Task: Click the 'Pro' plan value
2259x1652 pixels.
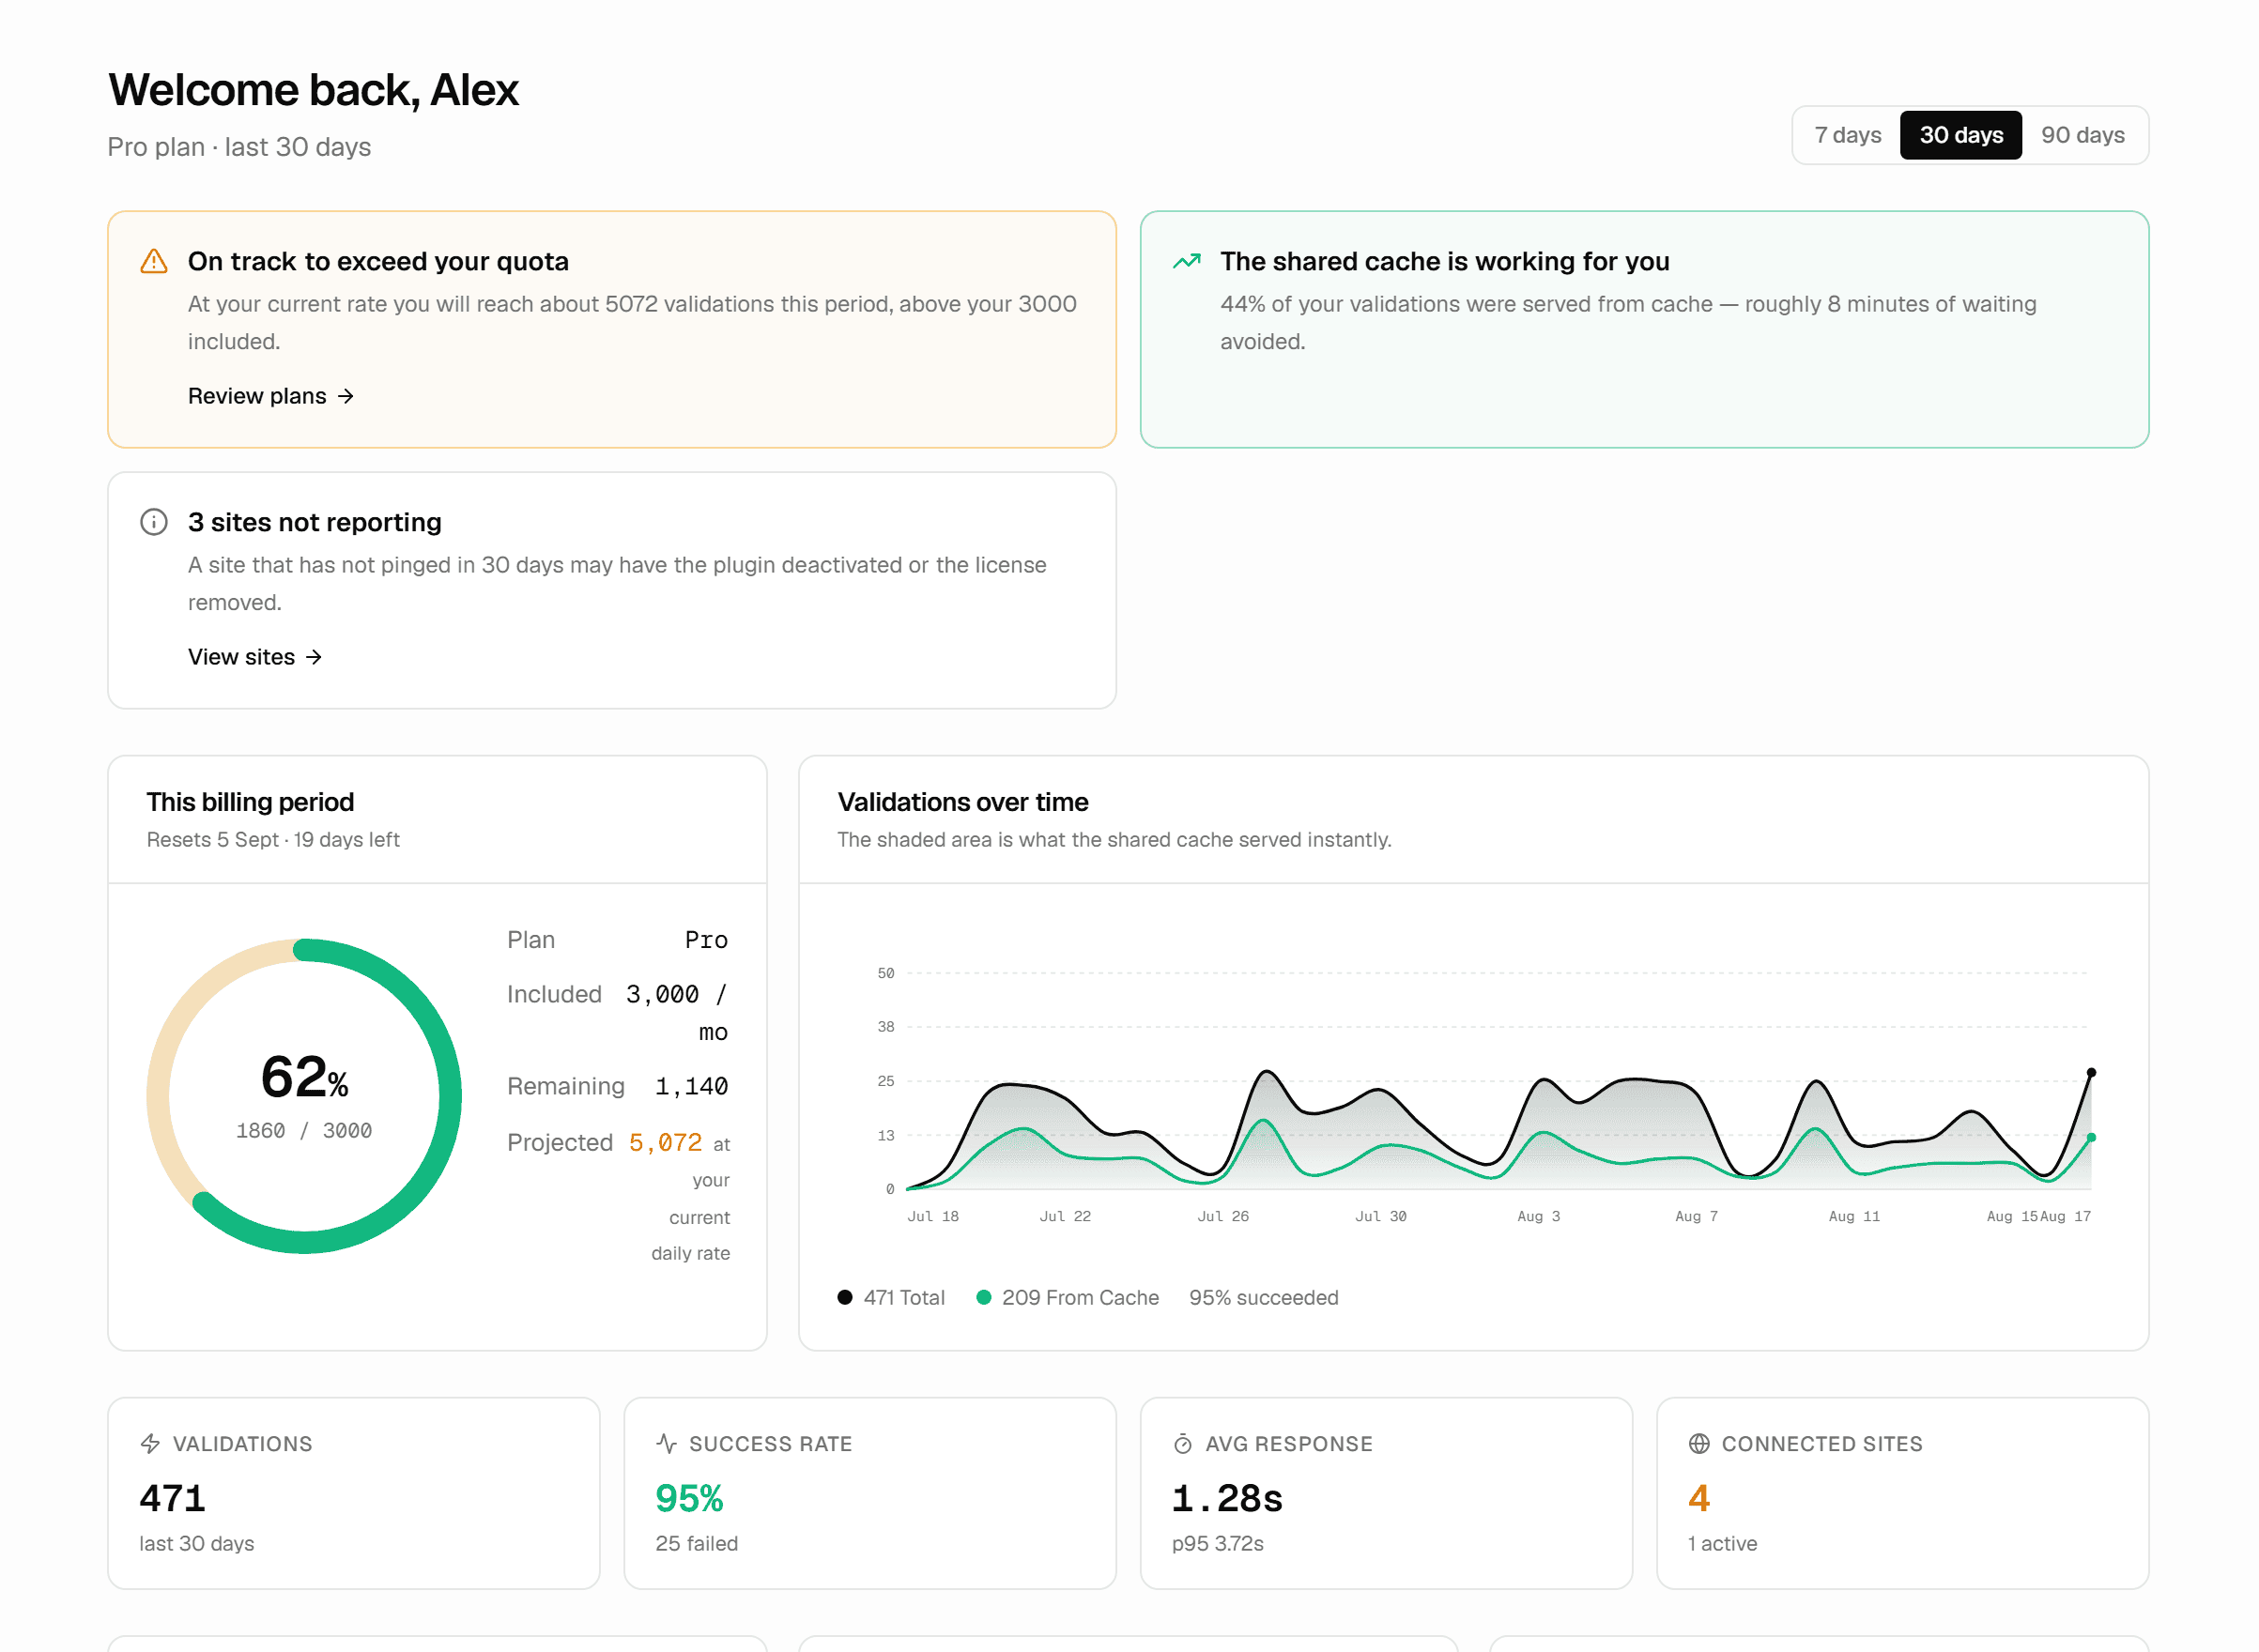Action: 706,940
